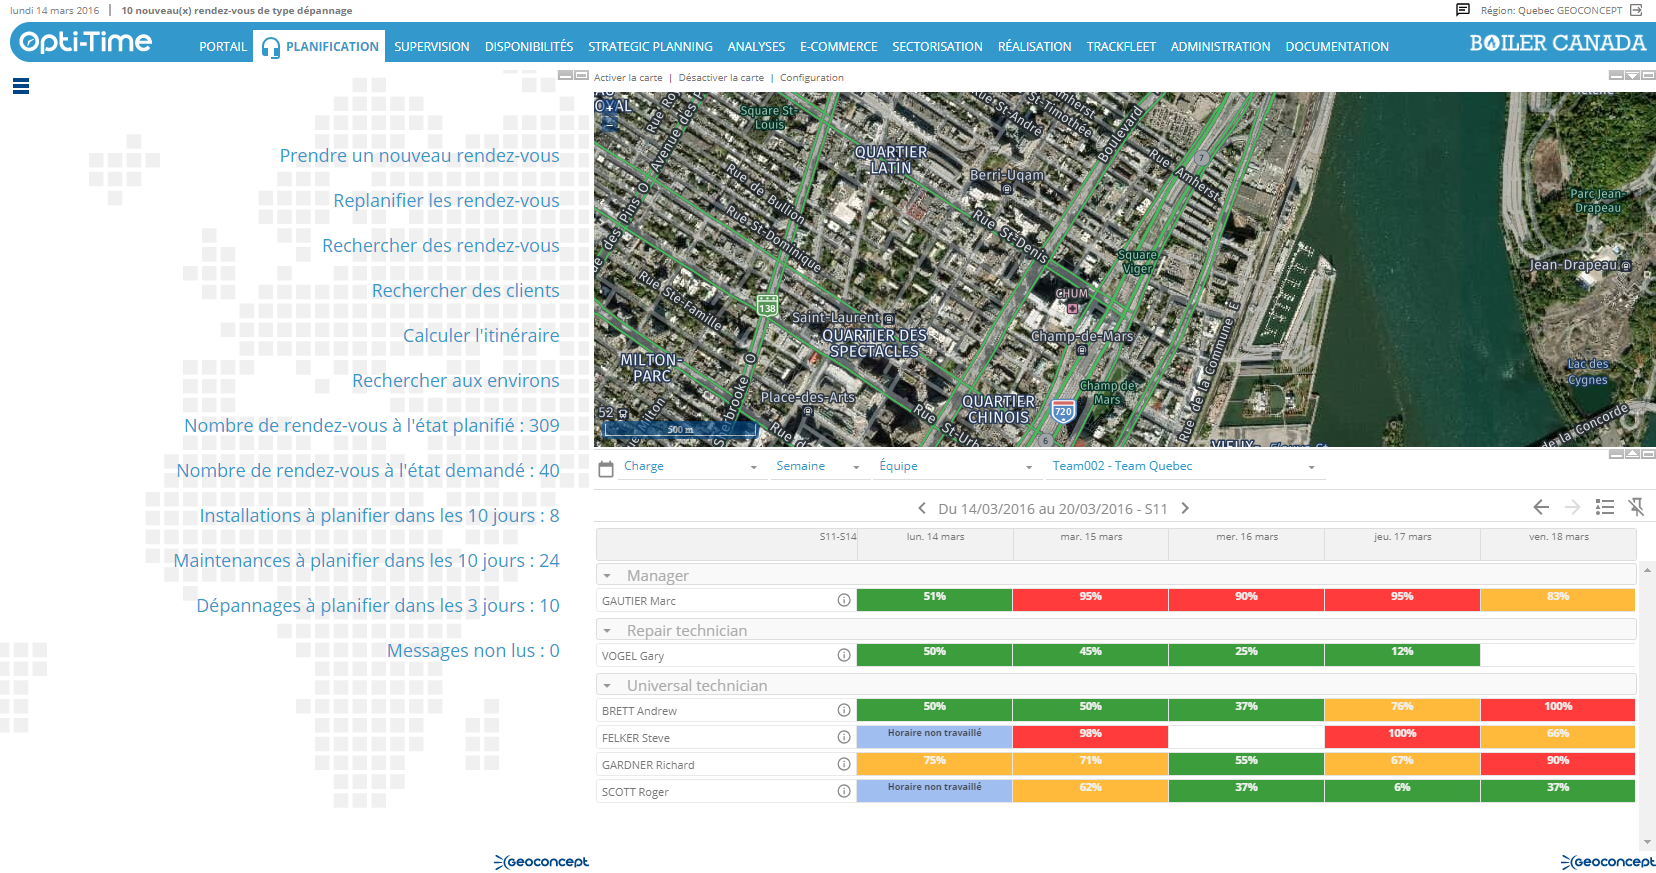Click scrollbar down arrow in planning grid
The height and width of the screenshot is (873, 1656).
pos(1647,843)
